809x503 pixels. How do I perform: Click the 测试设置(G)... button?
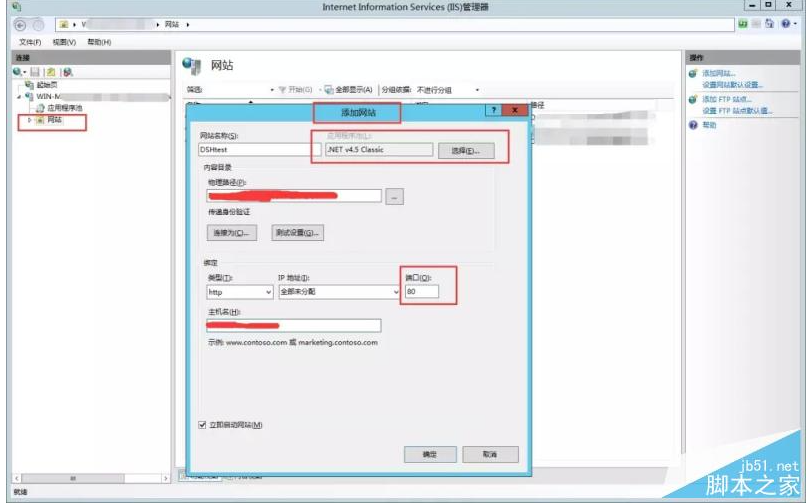[x=298, y=233]
